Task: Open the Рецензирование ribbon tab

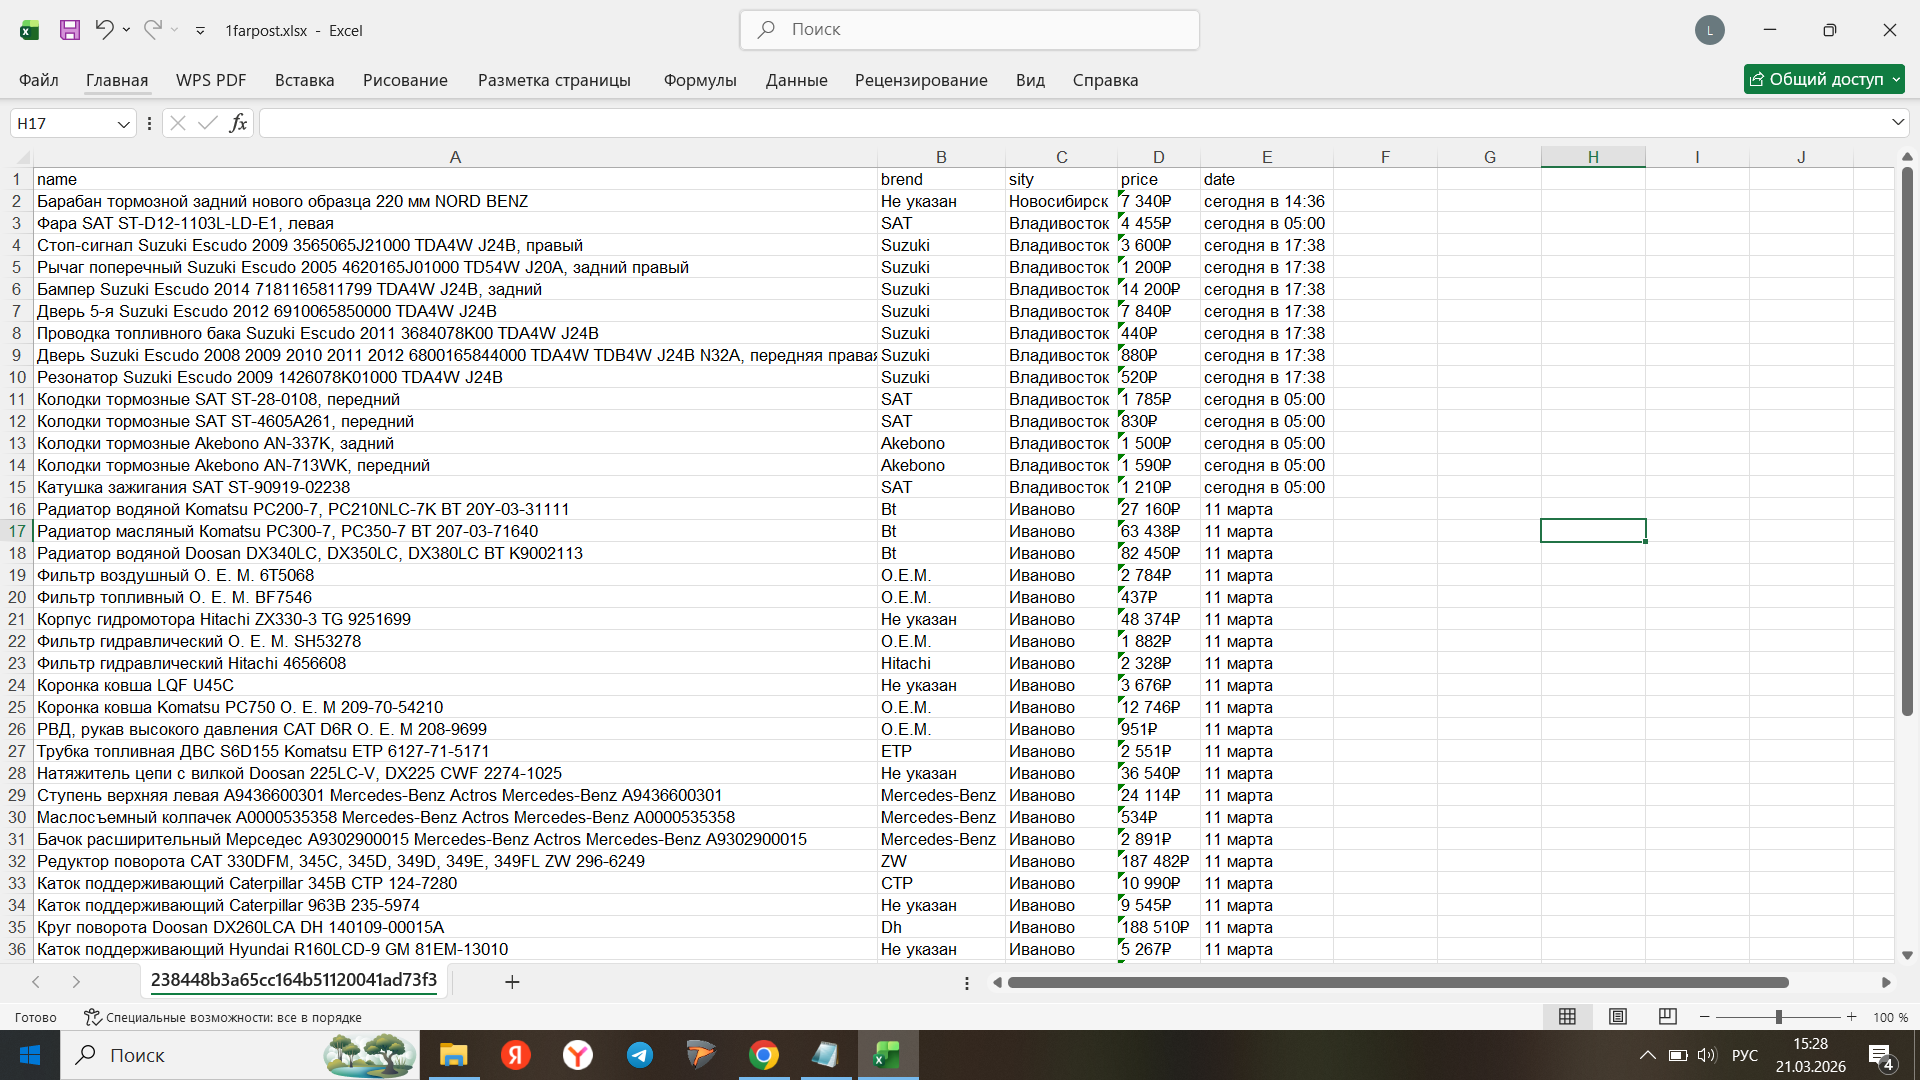Action: coord(921,80)
